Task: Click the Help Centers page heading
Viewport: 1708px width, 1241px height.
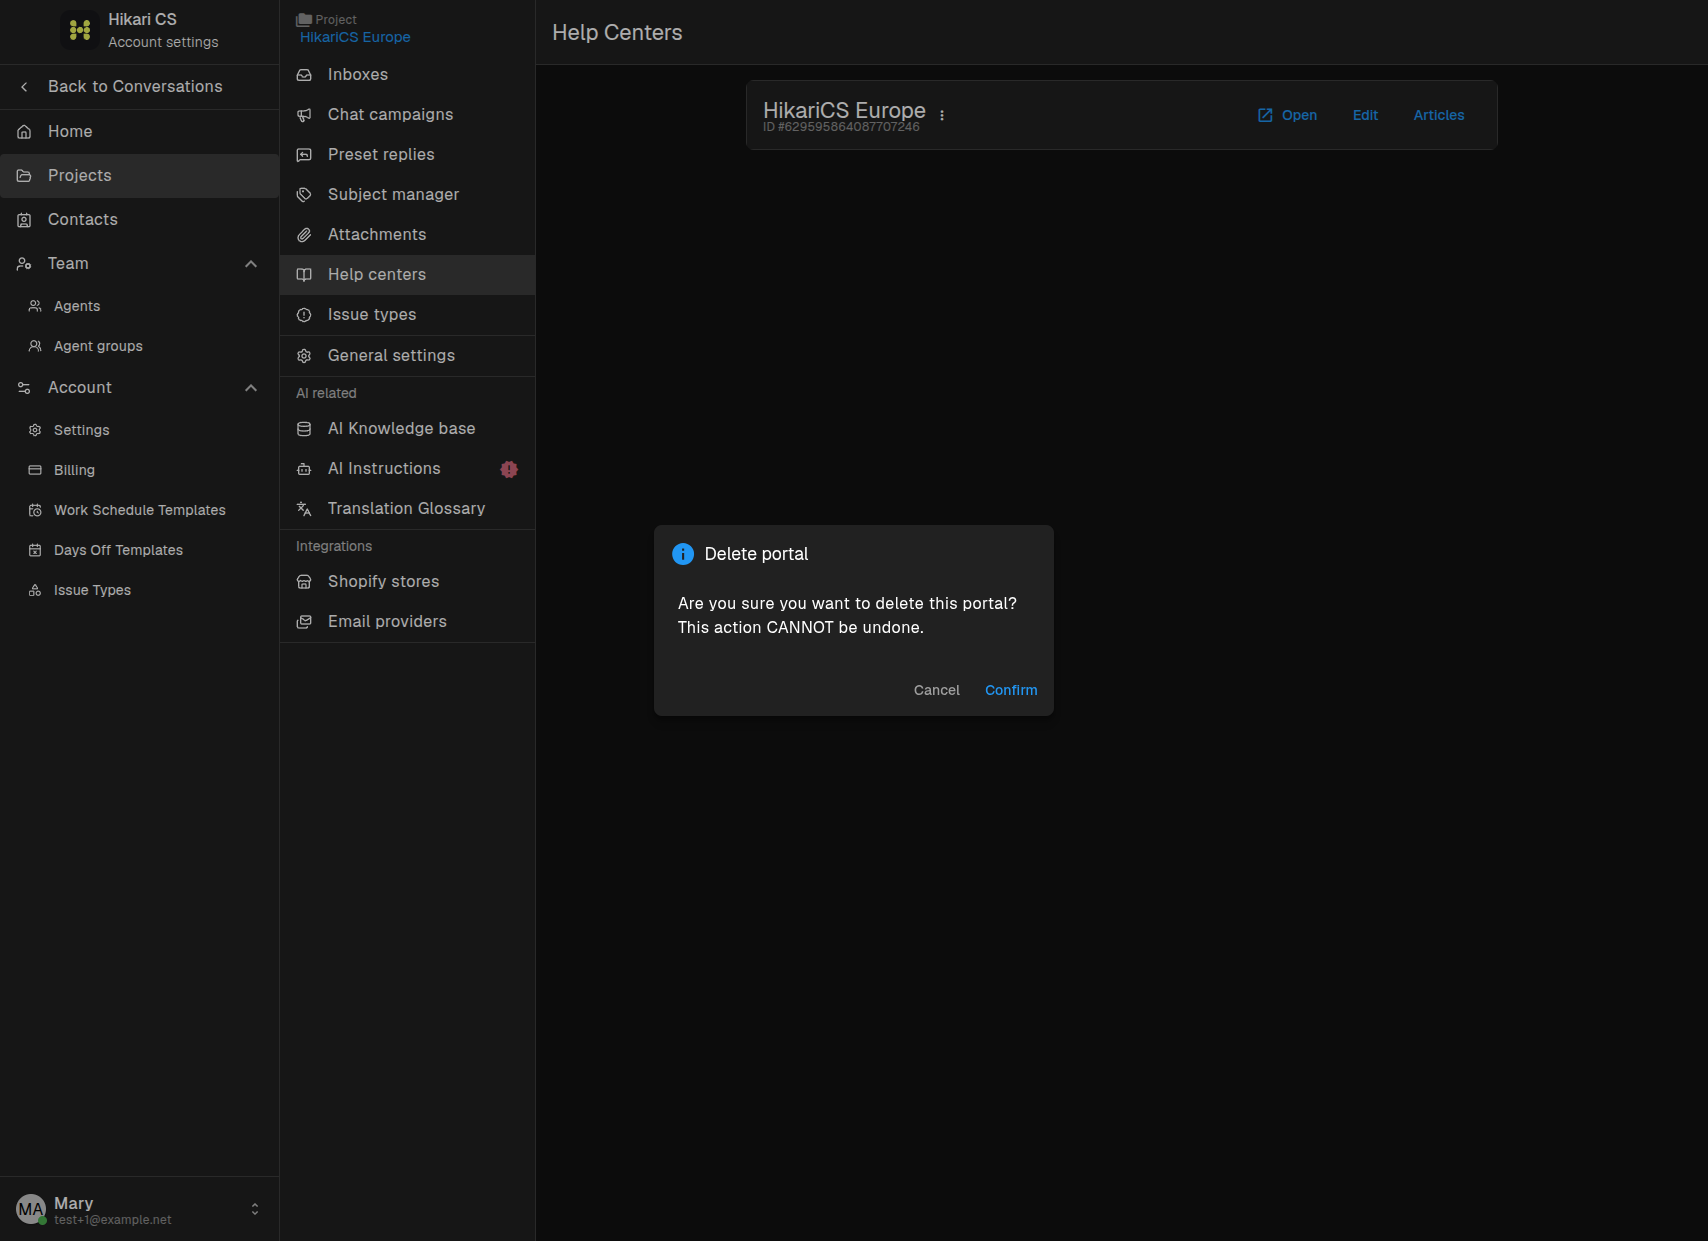Action: (x=617, y=33)
